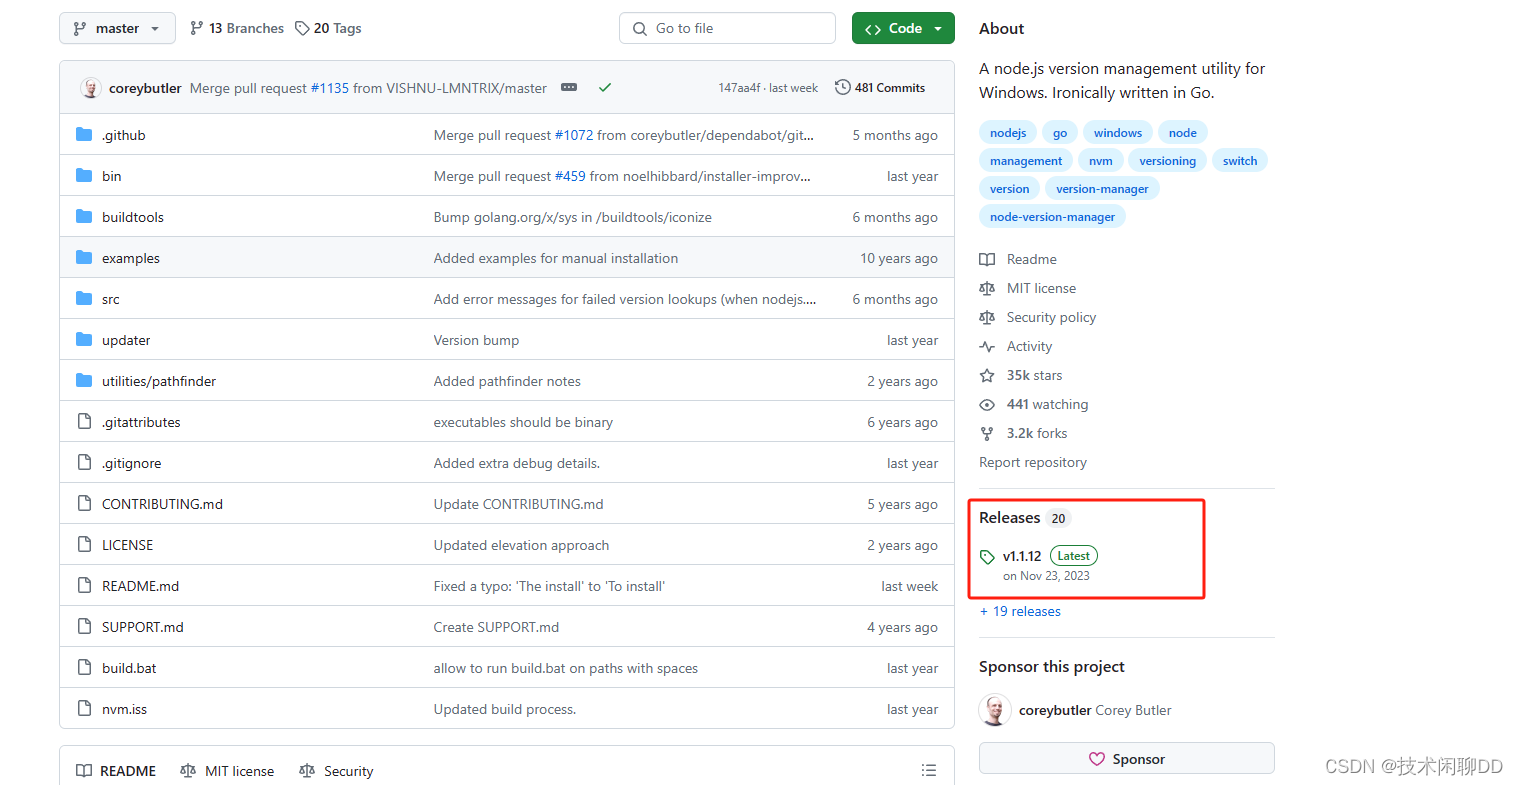Expand commit message ellipsis button

tap(569, 88)
